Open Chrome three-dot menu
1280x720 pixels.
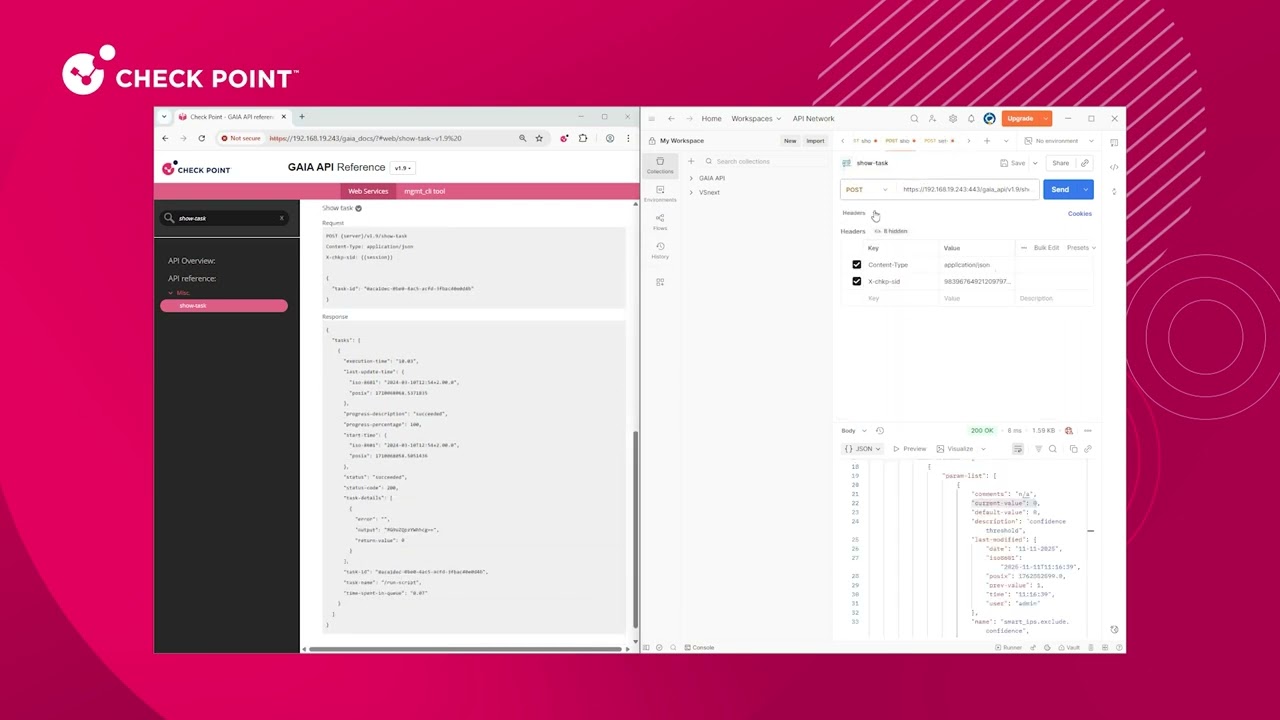(628, 138)
